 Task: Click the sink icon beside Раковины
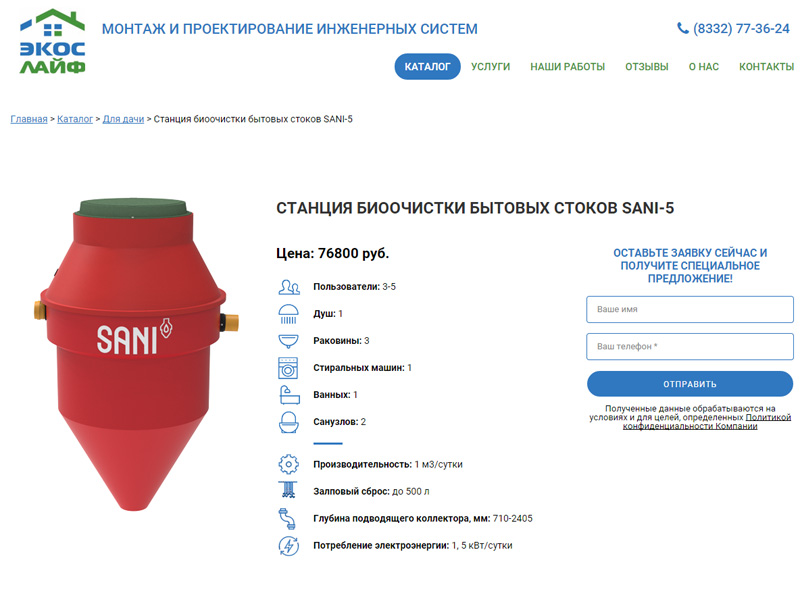288,341
